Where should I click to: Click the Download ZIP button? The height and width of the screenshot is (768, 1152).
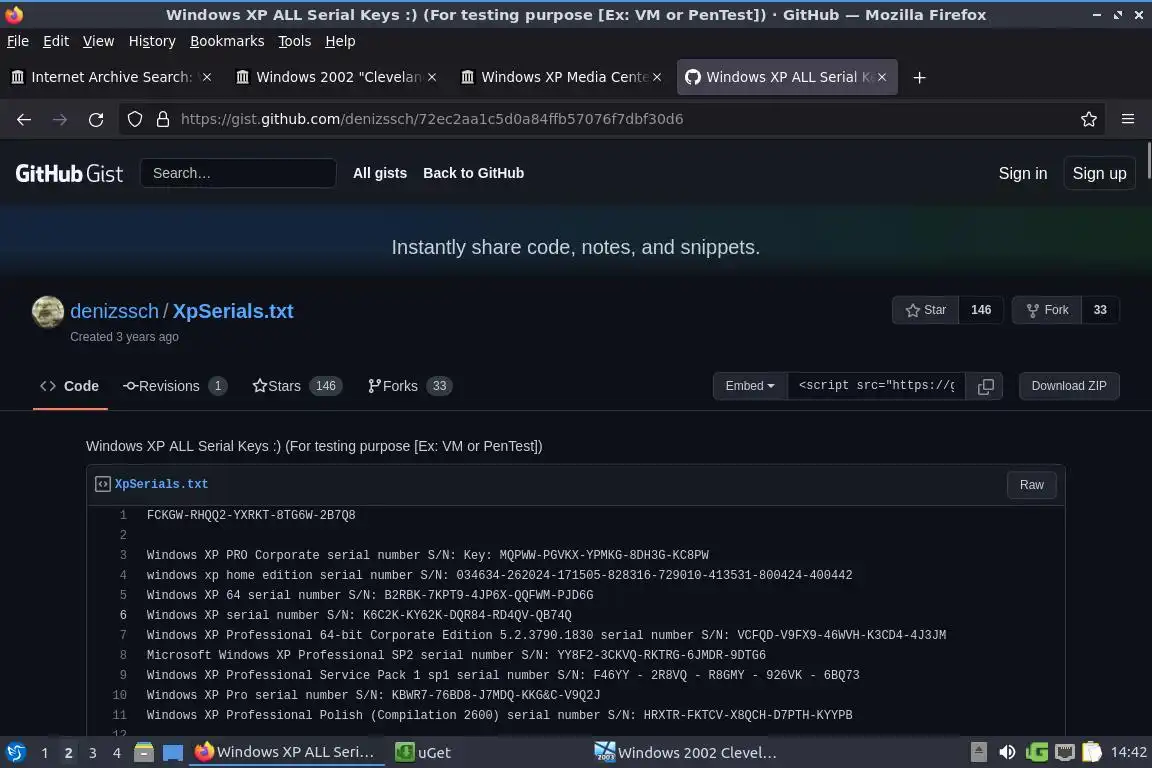tap(1069, 386)
